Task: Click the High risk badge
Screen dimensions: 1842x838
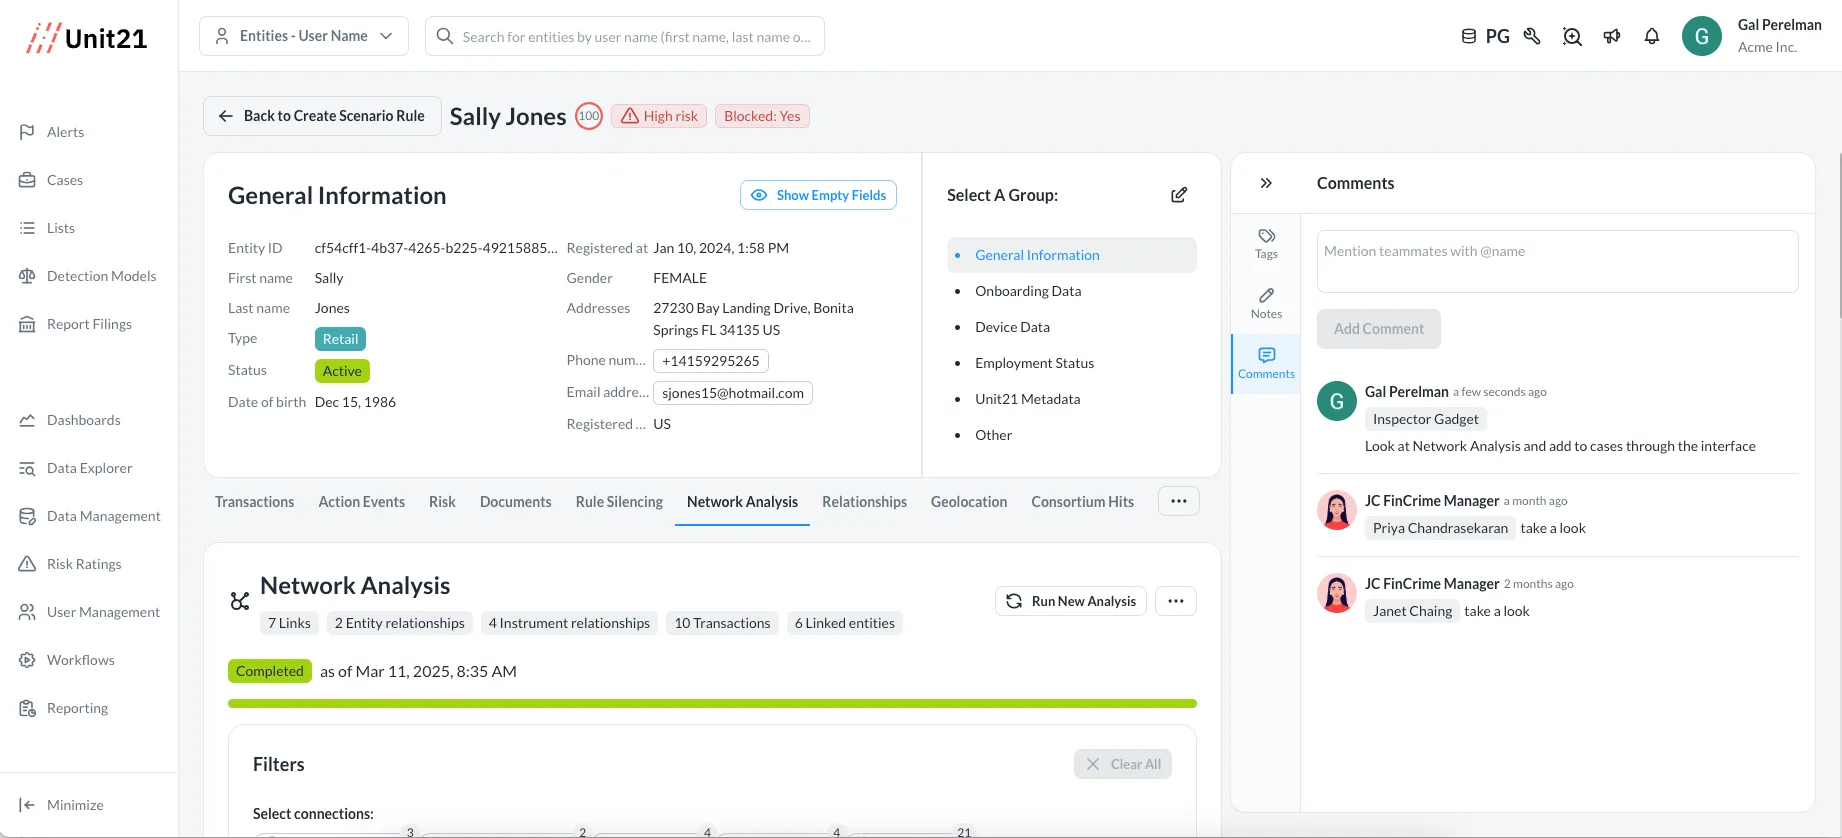Action: (x=659, y=116)
